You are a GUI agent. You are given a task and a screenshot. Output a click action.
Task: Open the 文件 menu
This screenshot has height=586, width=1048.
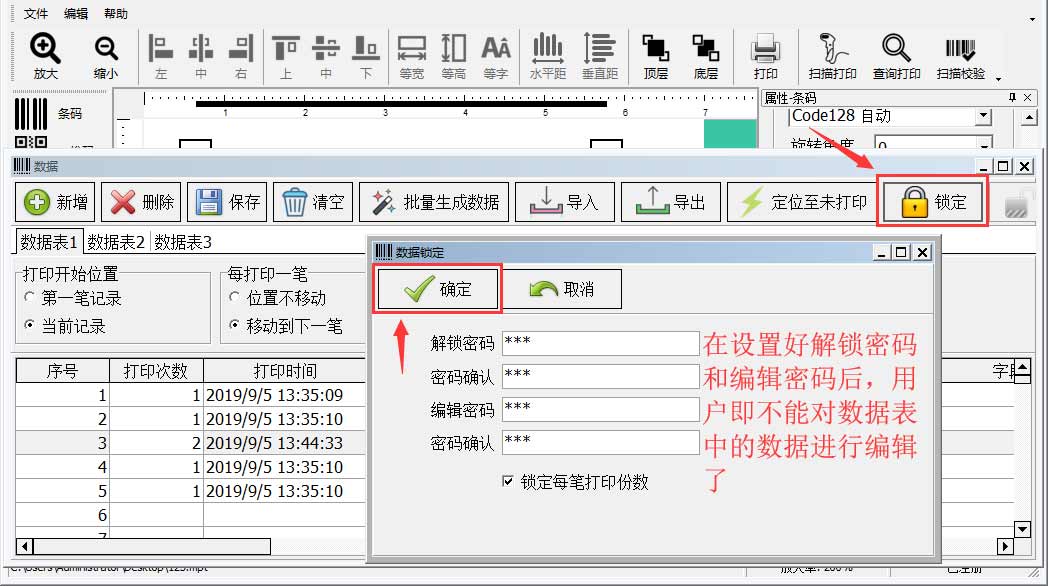(36, 14)
